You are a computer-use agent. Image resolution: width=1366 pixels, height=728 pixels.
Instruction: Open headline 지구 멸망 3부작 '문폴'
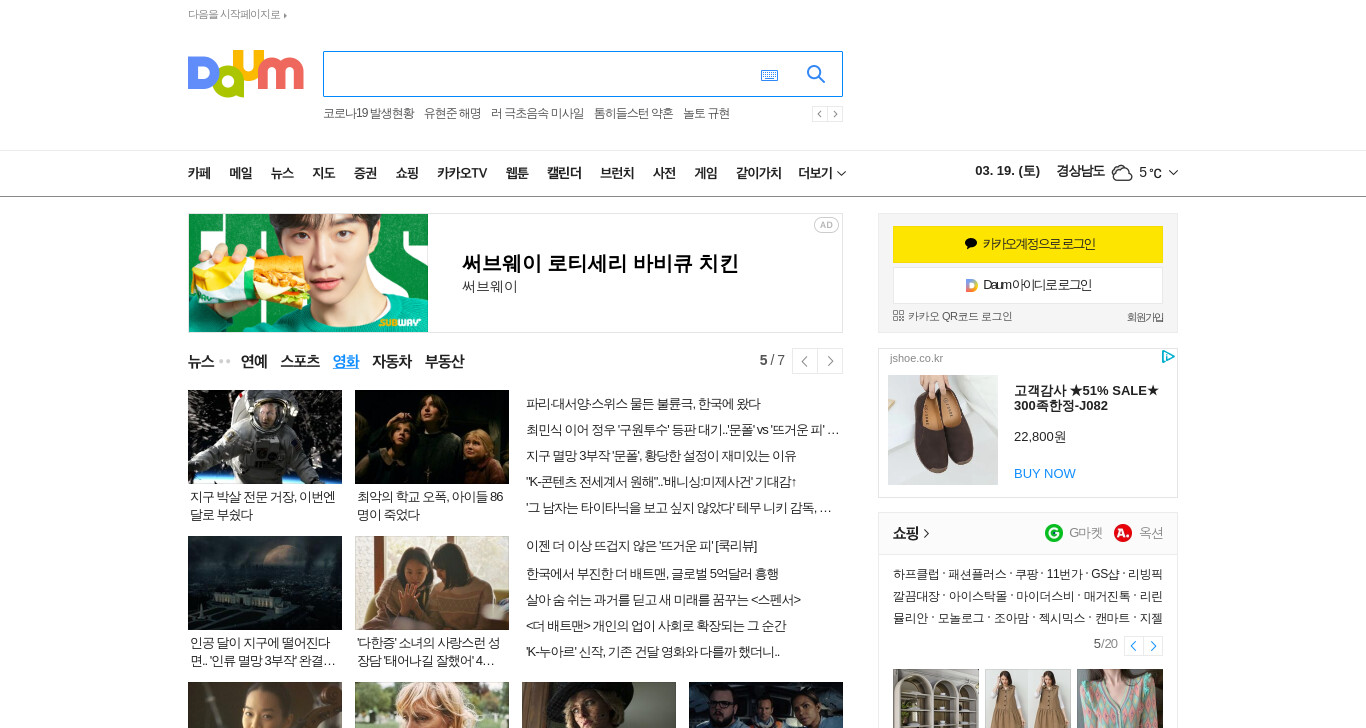pyautogui.click(x=661, y=456)
